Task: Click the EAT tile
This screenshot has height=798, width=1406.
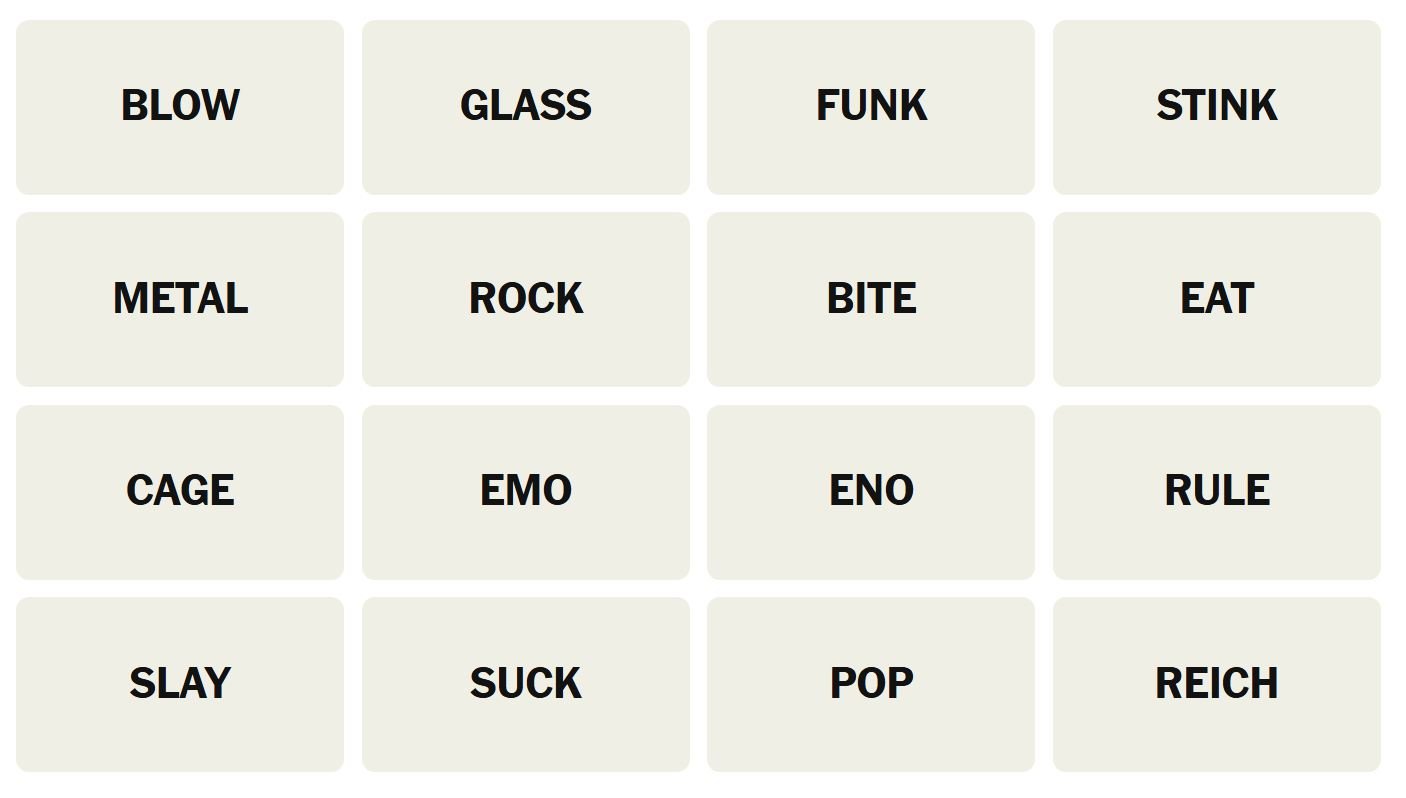Action: [x=1216, y=299]
